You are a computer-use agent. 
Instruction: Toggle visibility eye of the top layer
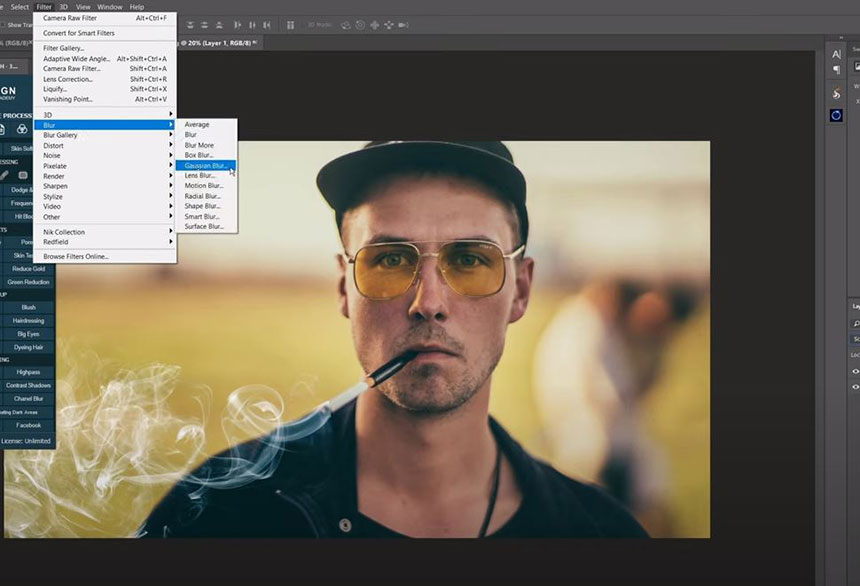(x=855, y=371)
